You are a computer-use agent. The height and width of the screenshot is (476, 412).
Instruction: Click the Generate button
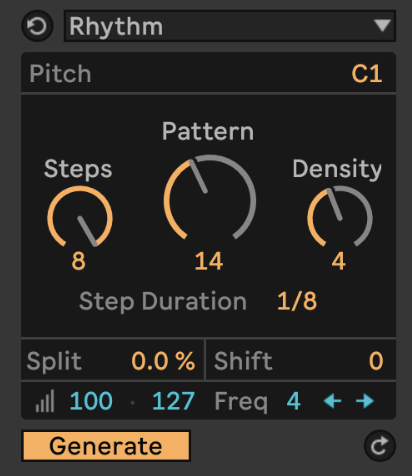point(106,446)
